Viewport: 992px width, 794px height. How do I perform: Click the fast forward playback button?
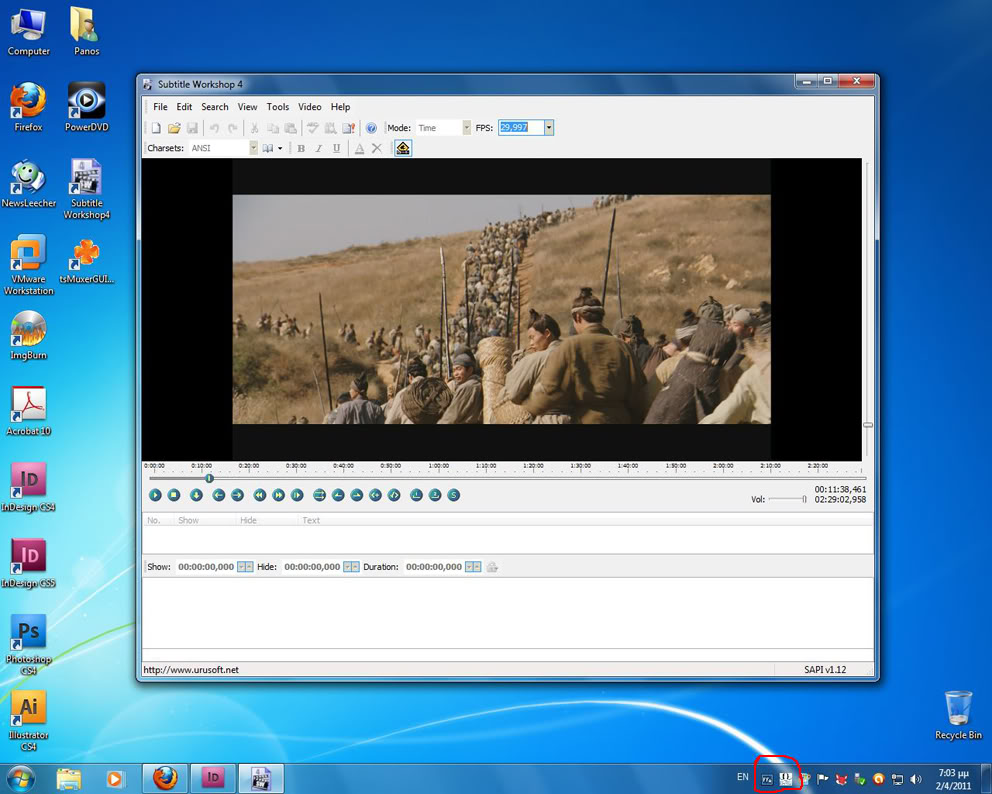click(279, 495)
